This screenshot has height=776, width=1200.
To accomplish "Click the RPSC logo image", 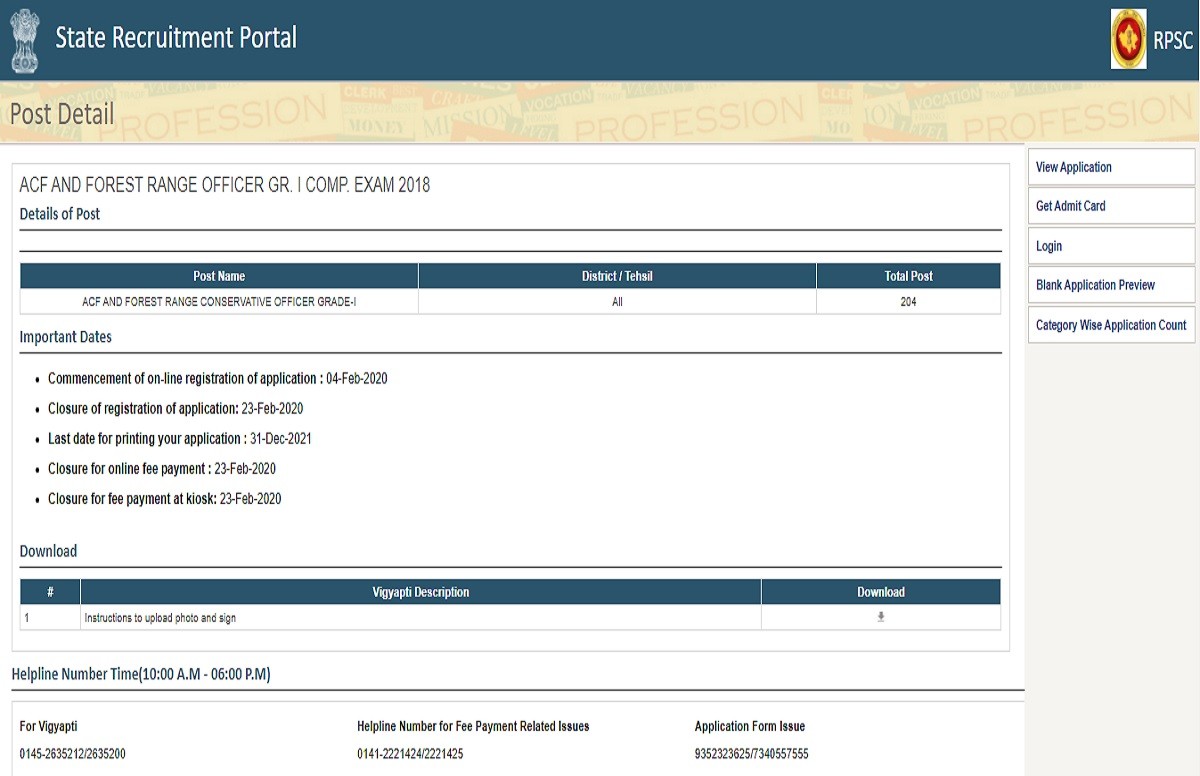I will (1128, 39).
